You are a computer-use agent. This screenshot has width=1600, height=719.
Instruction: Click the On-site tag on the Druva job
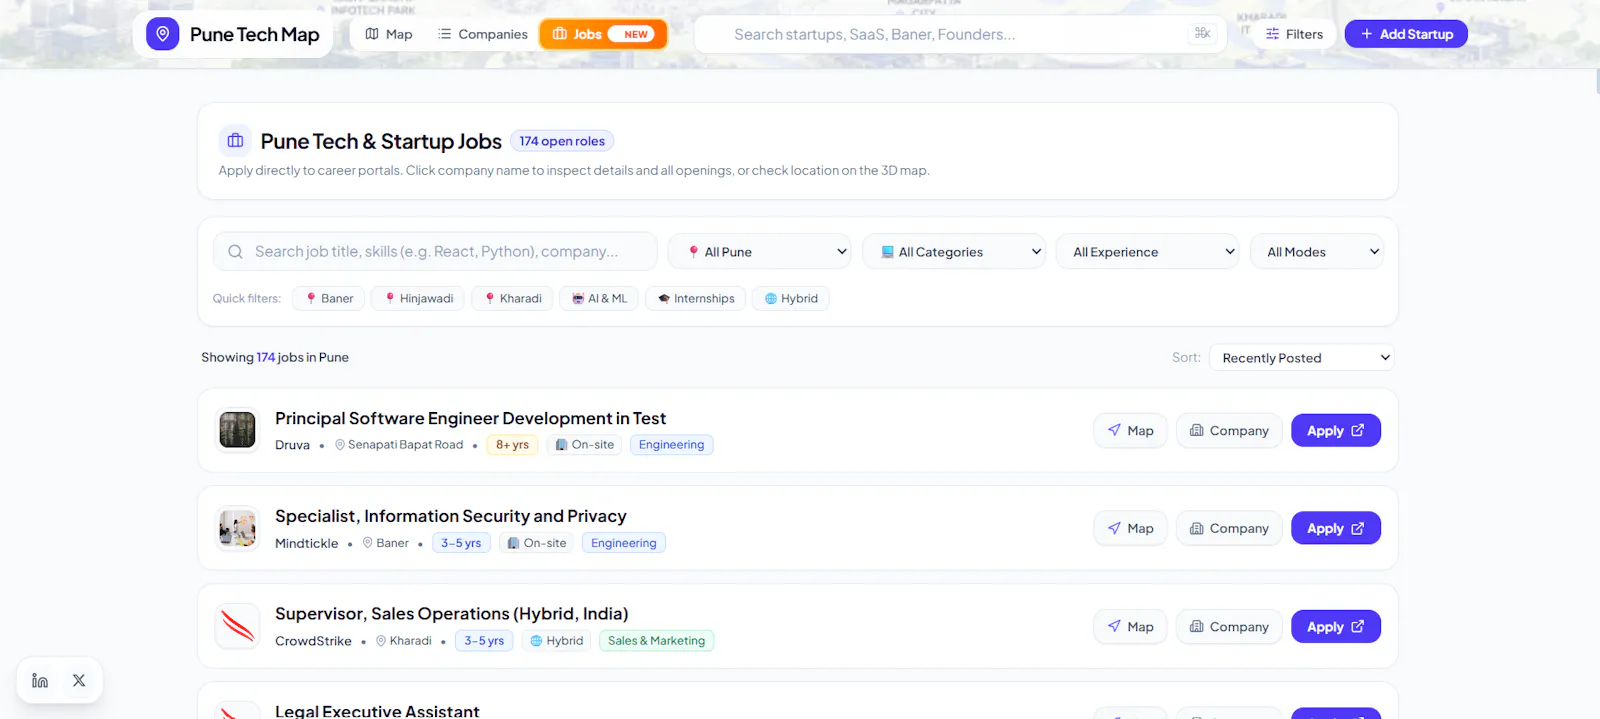pos(585,445)
